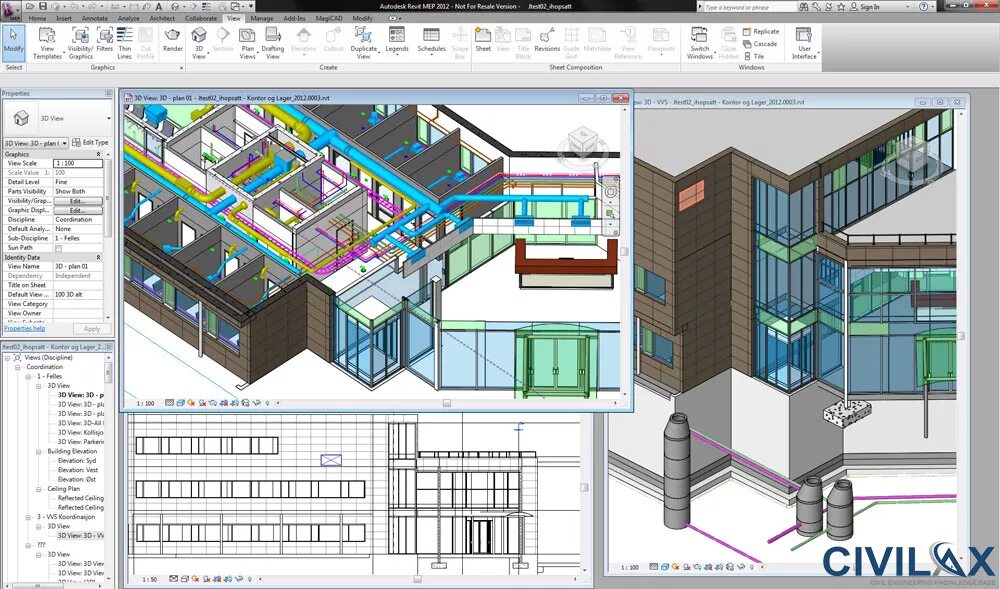This screenshot has width=1000, height=589.
Task: Click Edit button for Graphic Display row
Action: [77, 210]
